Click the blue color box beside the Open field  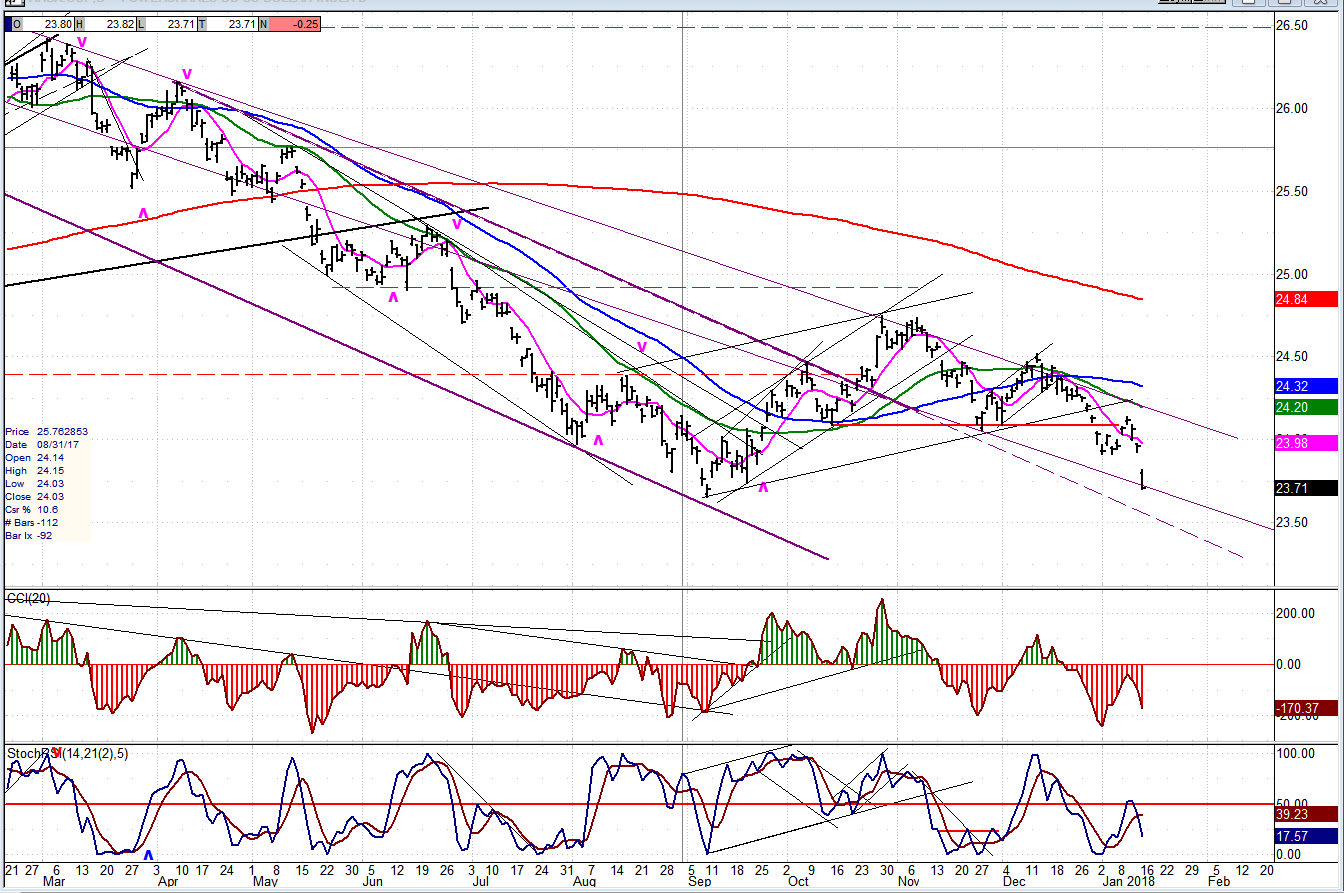coord(10,24)
